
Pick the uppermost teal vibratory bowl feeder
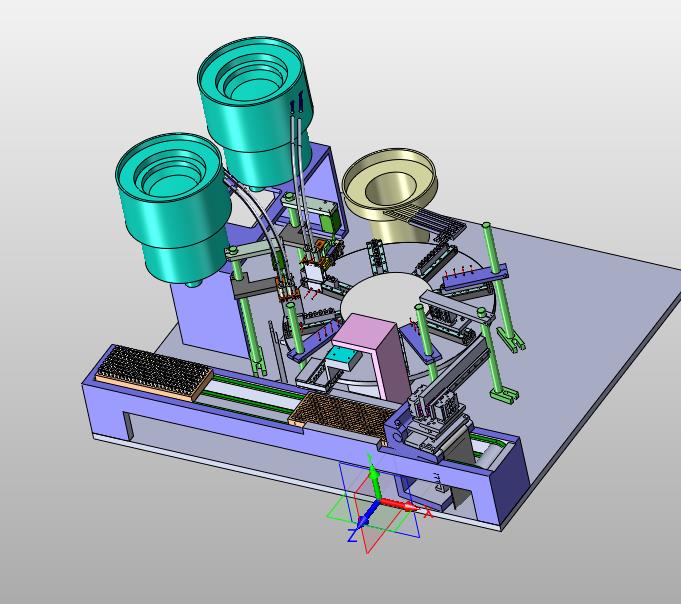[255, 113]
